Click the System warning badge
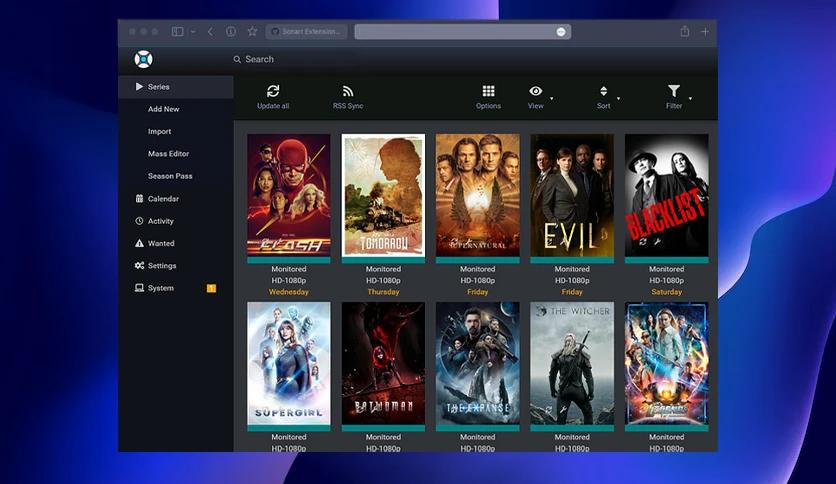The height and width of the screenshot is (484, 836). (211, 288)
